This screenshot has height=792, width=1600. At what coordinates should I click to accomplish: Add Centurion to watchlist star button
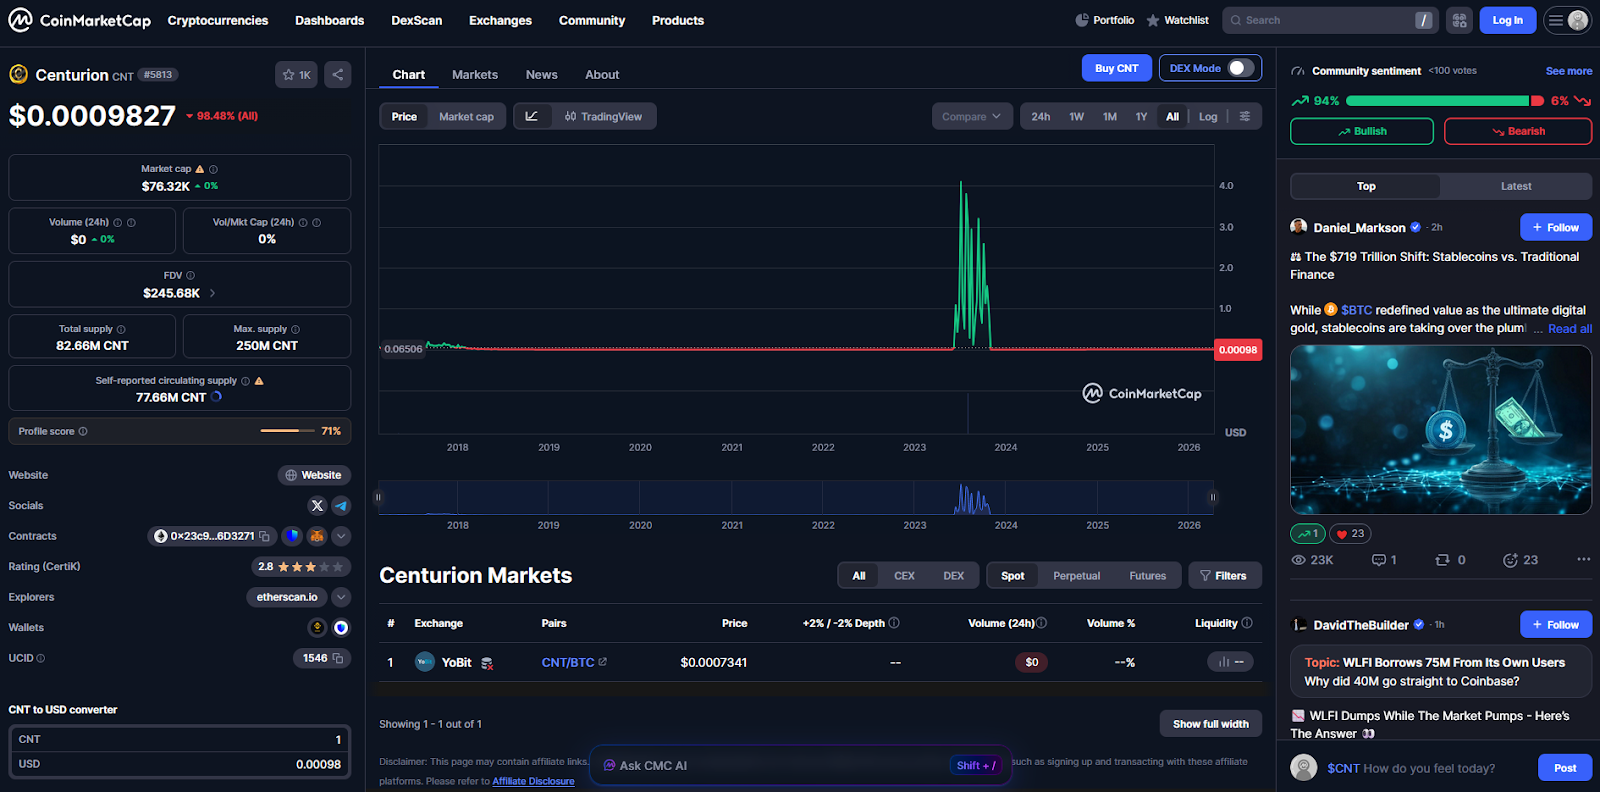296,75
